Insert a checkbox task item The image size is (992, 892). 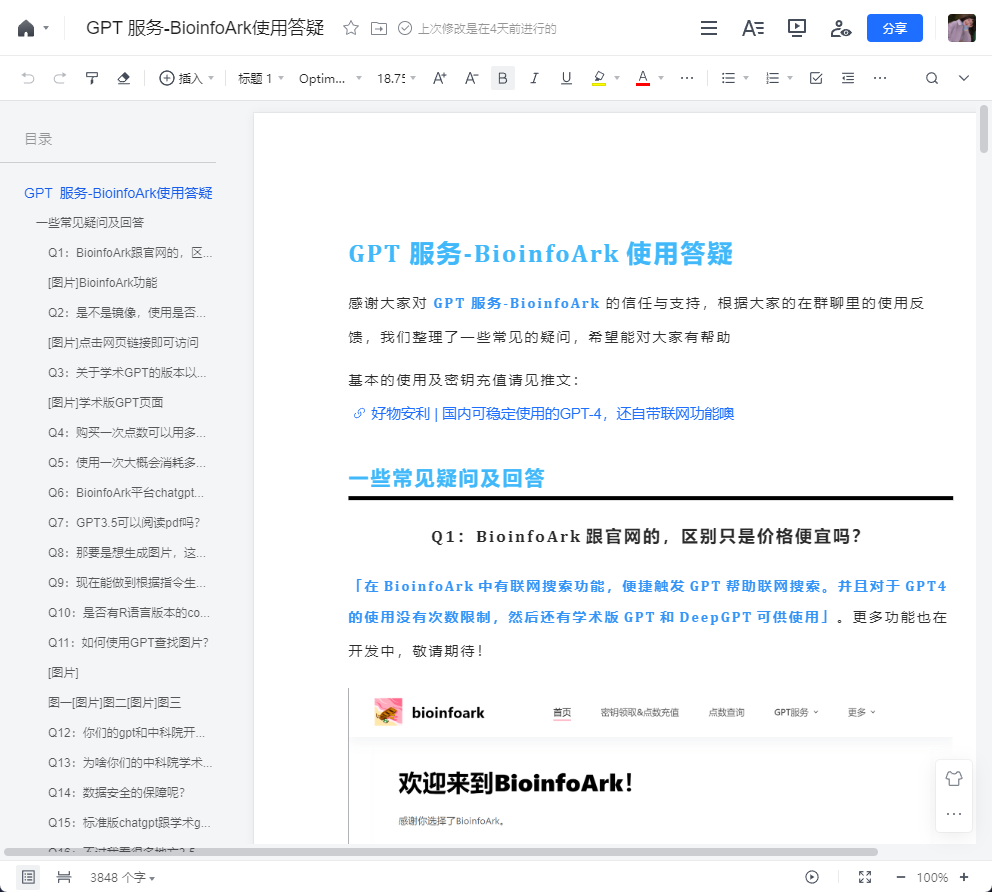coord(816,78)
